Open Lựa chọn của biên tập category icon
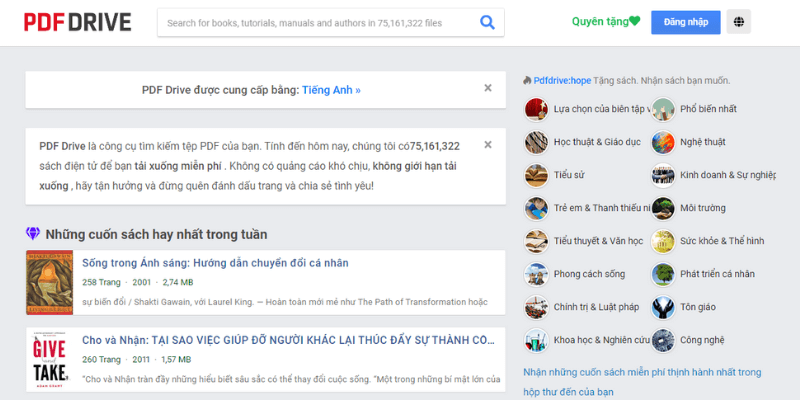The width and height of the screenshot is (800, 400). click(x=536, y=109)
